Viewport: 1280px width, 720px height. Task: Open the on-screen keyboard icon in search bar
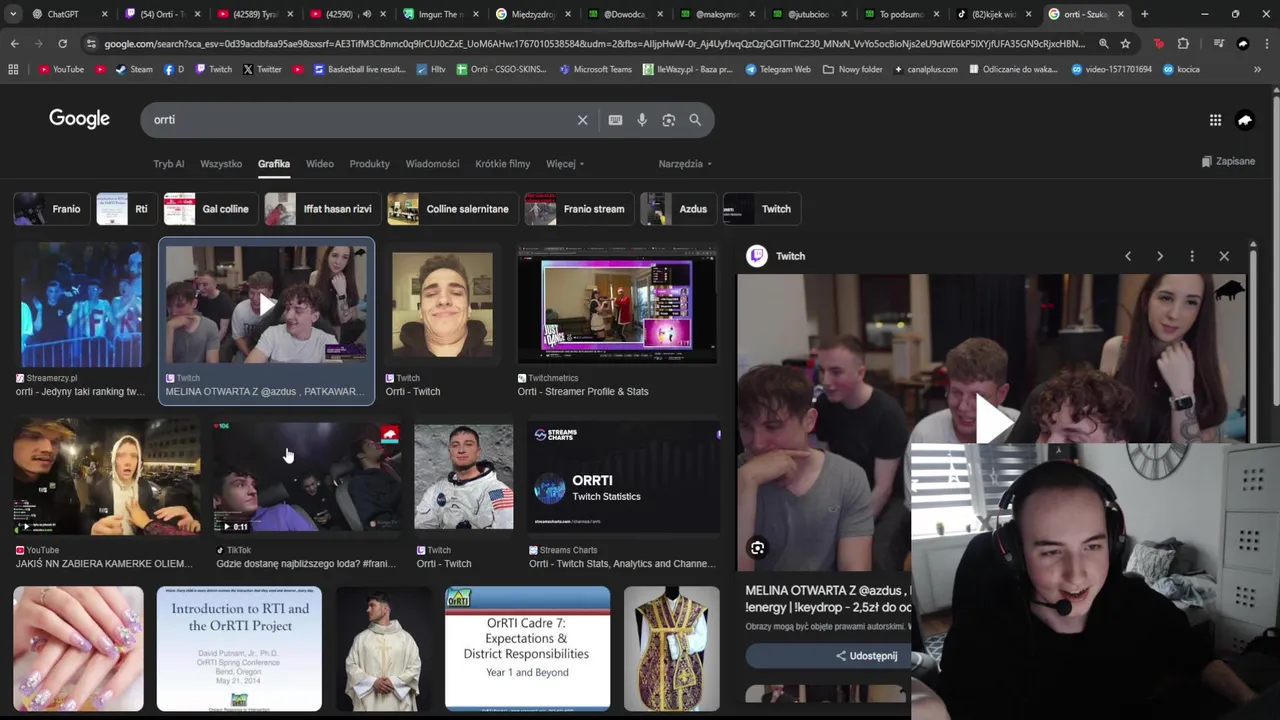[615, 120]
